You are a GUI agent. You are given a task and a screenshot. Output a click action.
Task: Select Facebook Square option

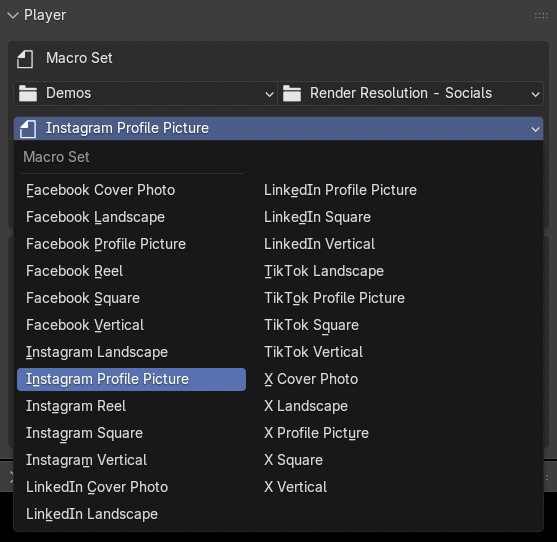[x=131, y=298]
